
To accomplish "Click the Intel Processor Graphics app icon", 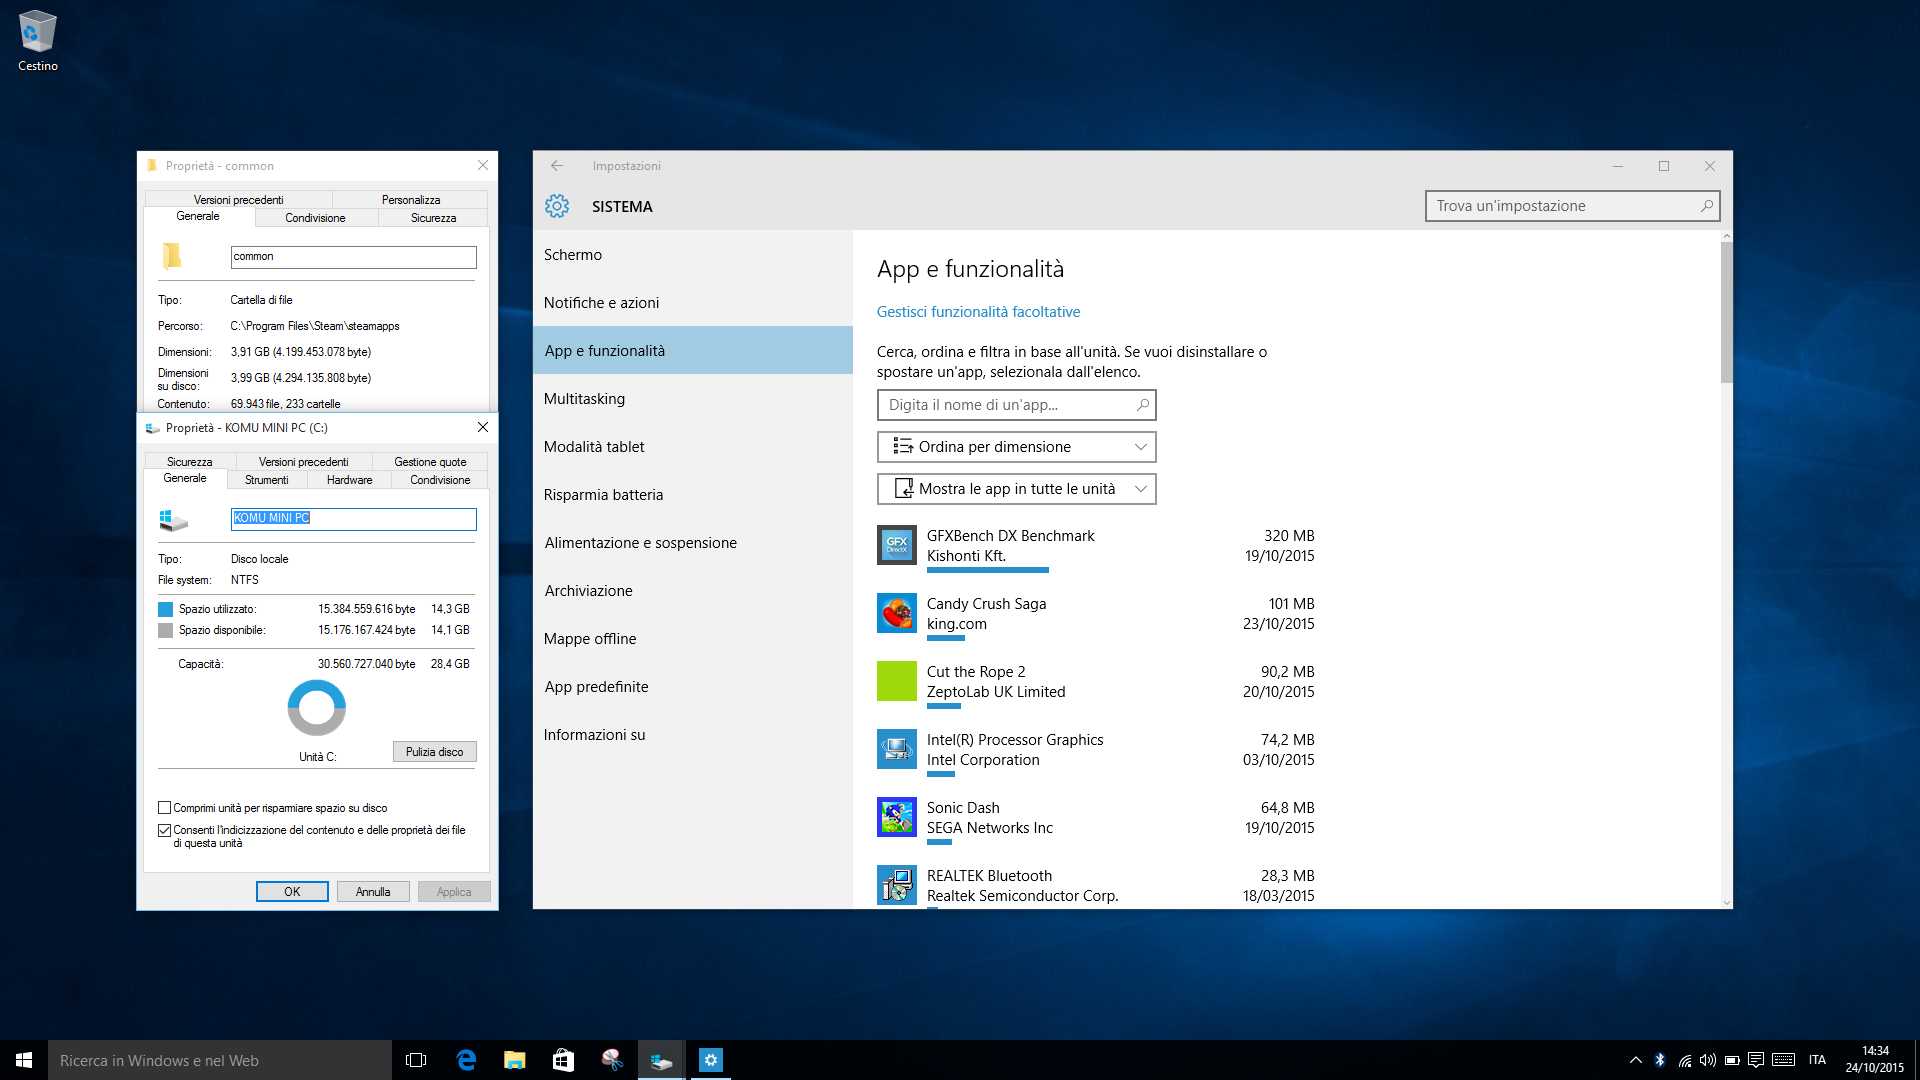I will point(897,749).
